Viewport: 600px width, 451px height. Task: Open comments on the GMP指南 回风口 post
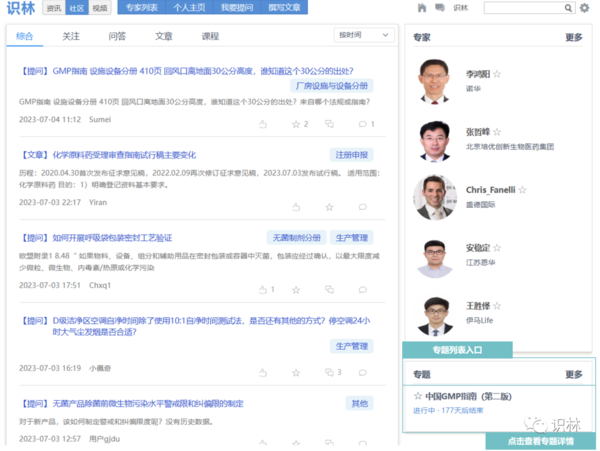(362, 124)
